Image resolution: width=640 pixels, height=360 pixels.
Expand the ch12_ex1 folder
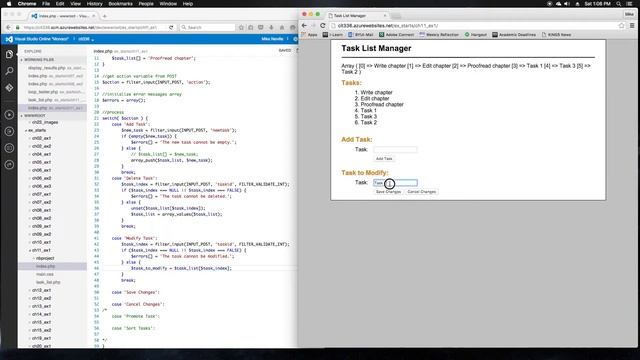[40, 290]
